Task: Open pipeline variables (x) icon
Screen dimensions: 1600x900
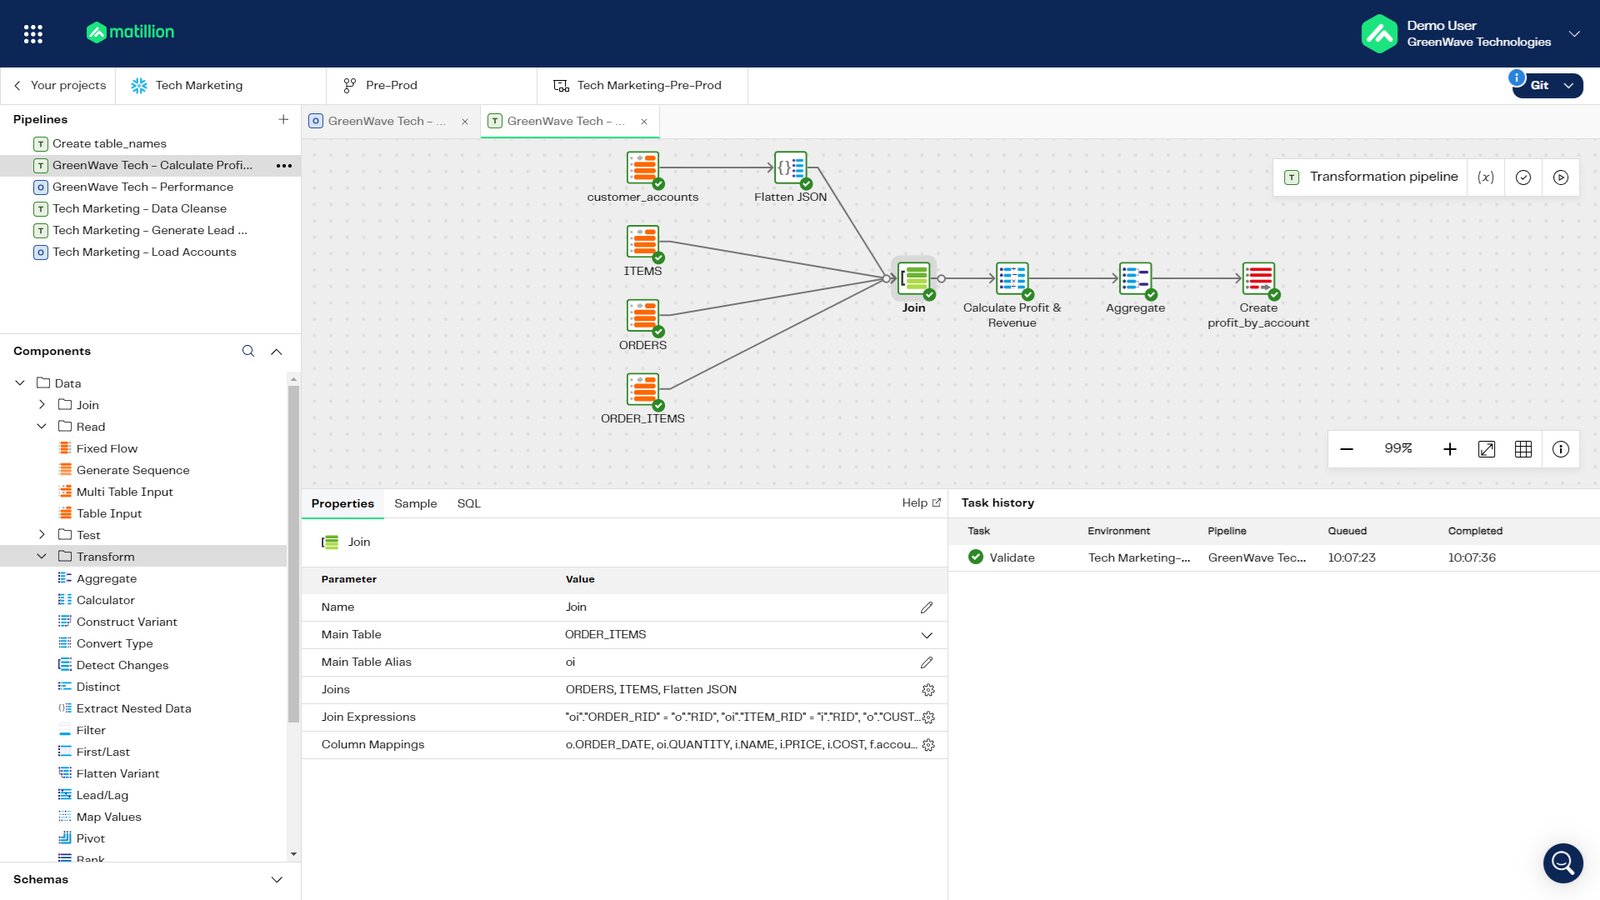Action: pyautogui.click(x=1486, y=177)
